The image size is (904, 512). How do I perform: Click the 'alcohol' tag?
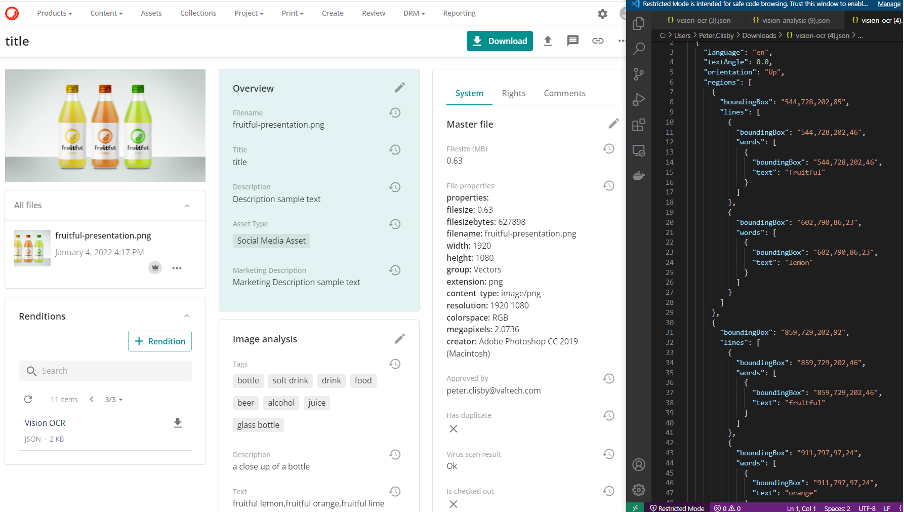point(281,402)
